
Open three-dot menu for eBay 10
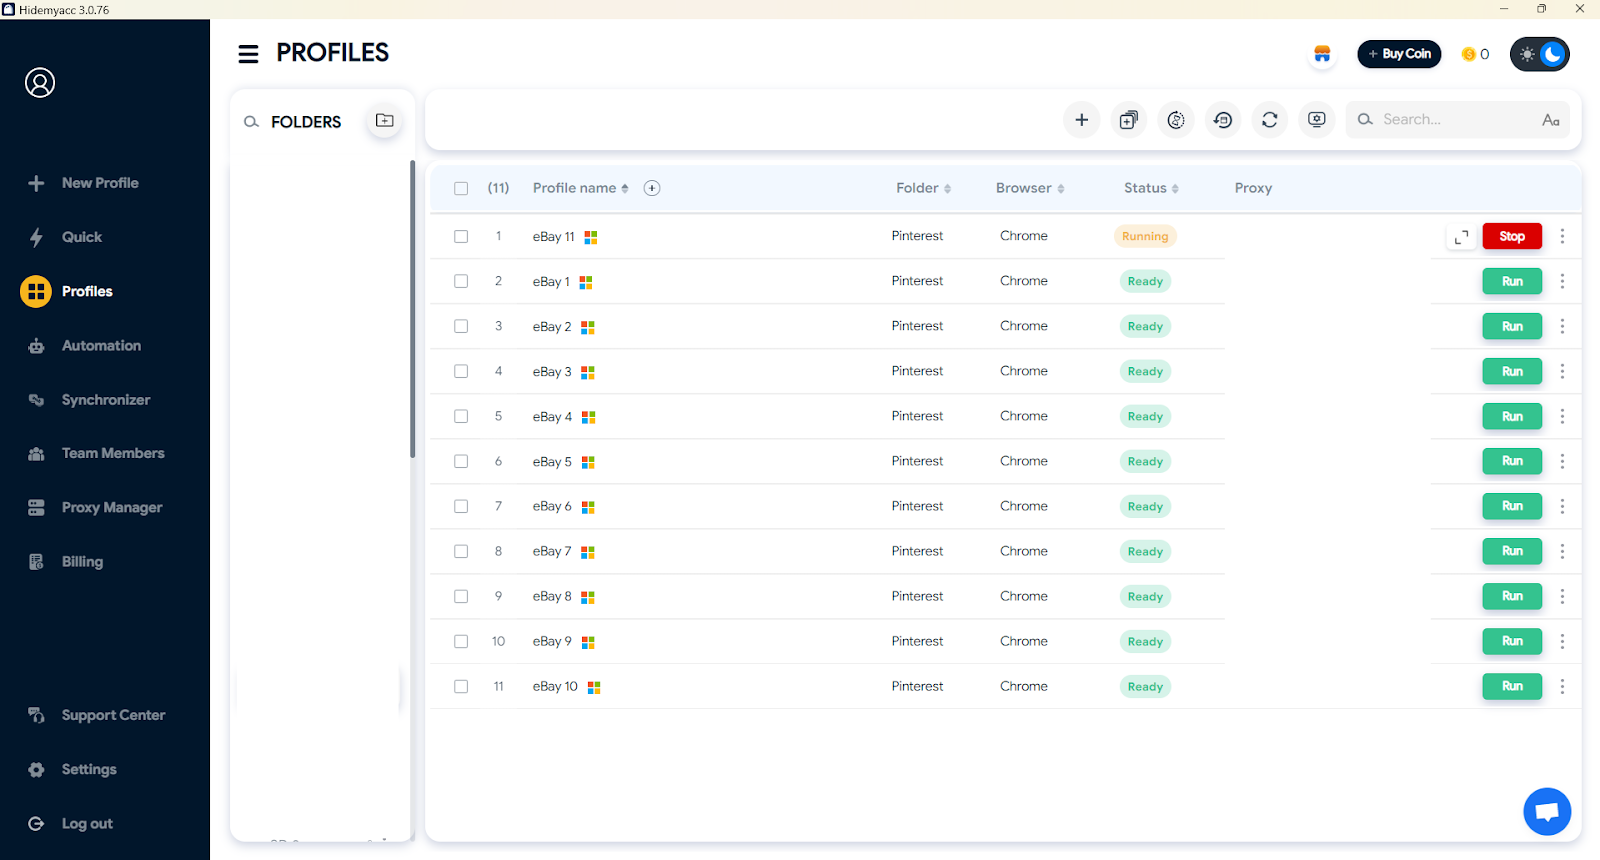point(1562,687)
